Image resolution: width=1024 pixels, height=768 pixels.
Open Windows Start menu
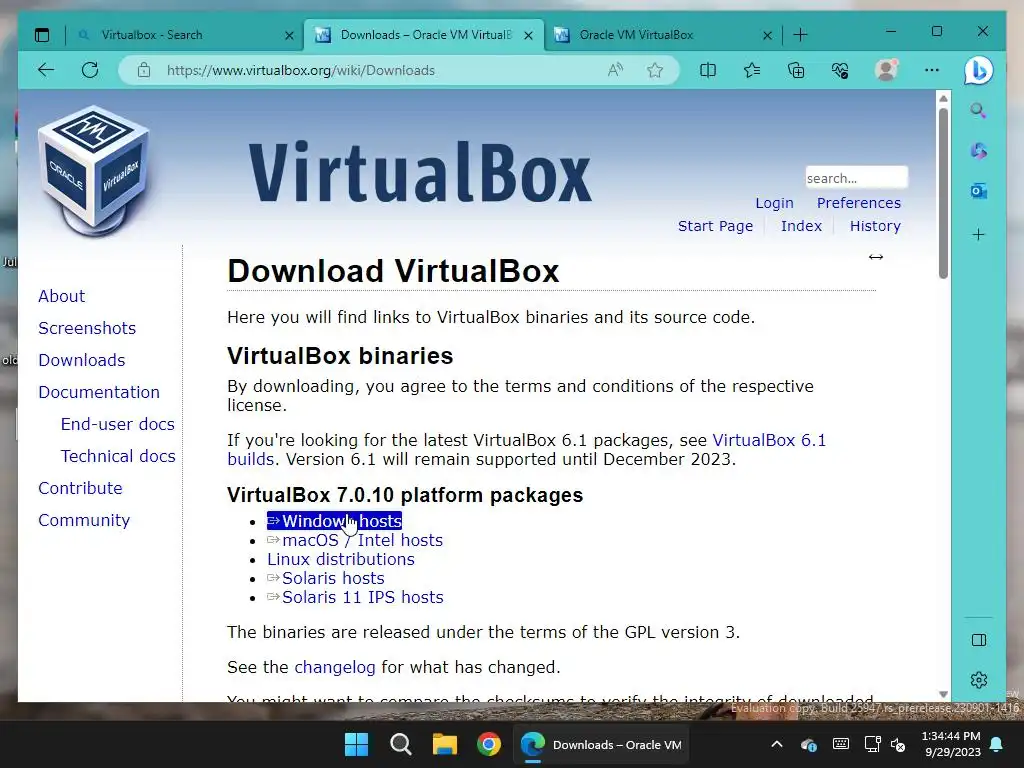(x=357, y=744)
